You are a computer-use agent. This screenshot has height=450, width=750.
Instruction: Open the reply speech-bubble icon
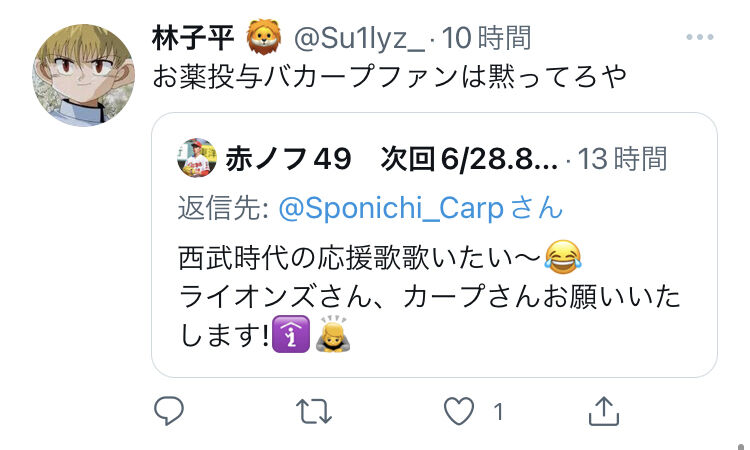pos(169,410)
